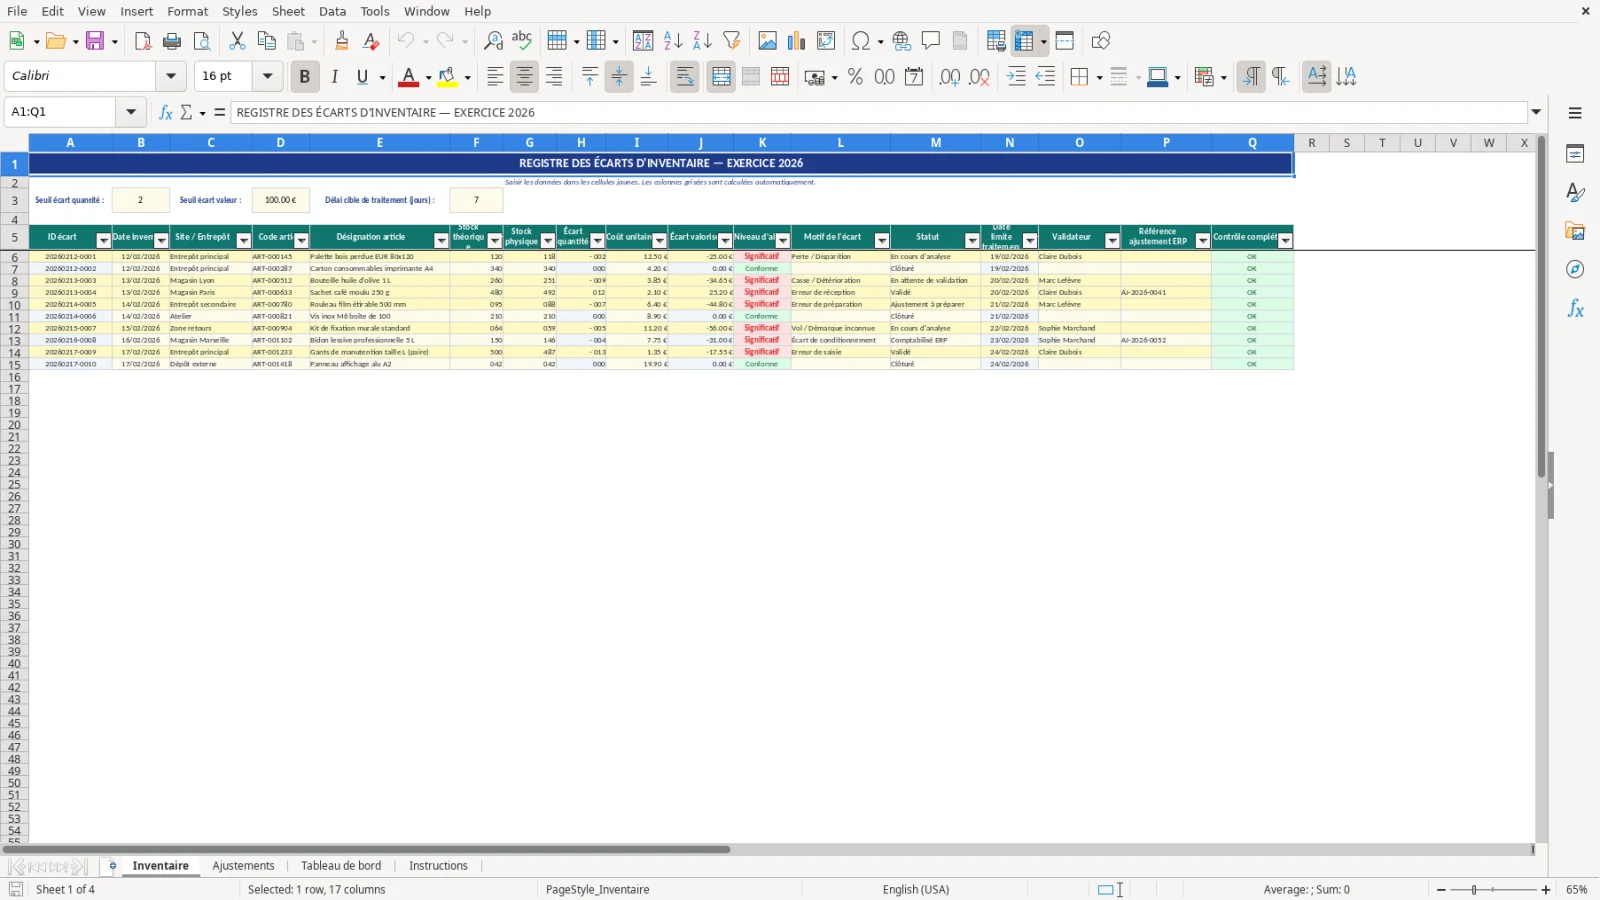Toggle Align left
1600x900 pixels.
coord(495,77)
